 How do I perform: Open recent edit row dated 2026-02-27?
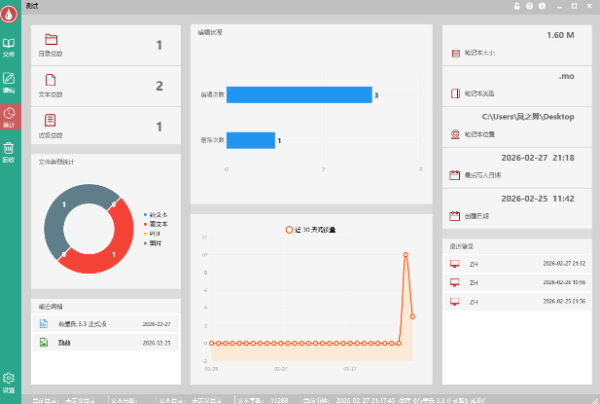tap(106, 324)
